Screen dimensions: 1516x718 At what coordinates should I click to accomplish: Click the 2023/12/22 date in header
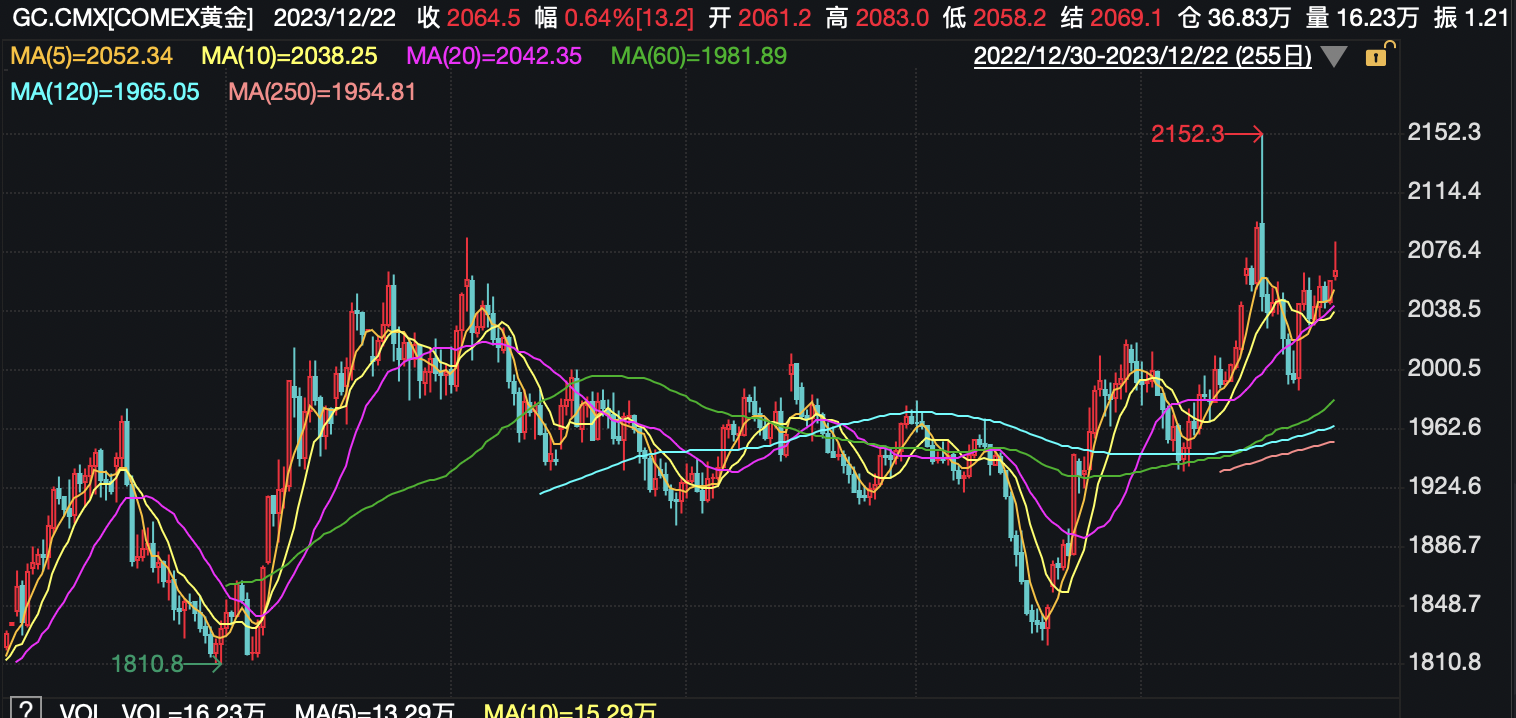coord(335,18)
